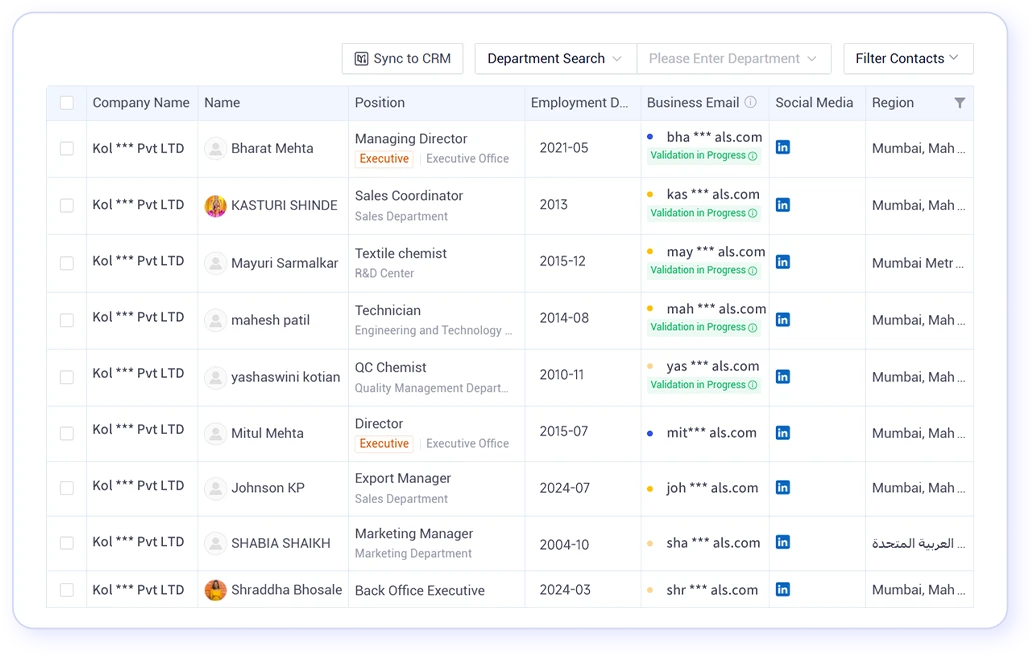Click employment date 2024-07
This screenshot has width=1035, height=657.
564,488
